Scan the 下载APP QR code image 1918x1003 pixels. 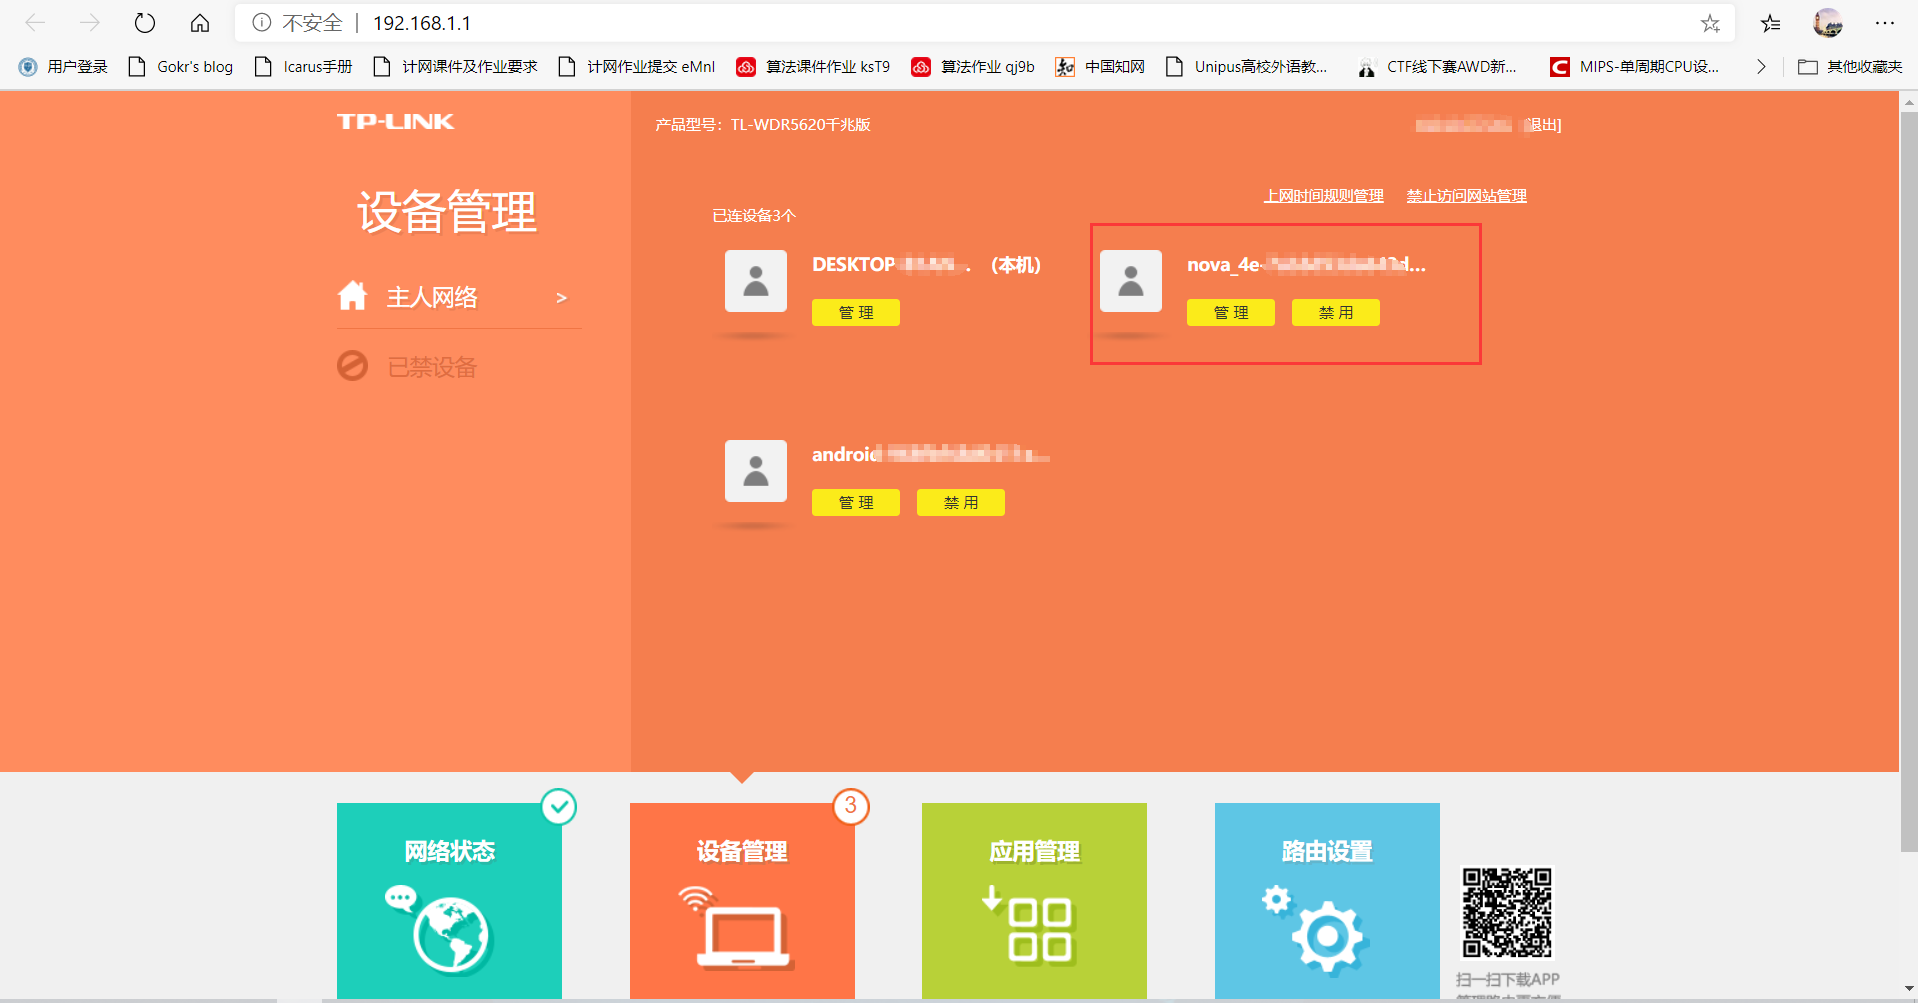click(x=1508, y=912)
